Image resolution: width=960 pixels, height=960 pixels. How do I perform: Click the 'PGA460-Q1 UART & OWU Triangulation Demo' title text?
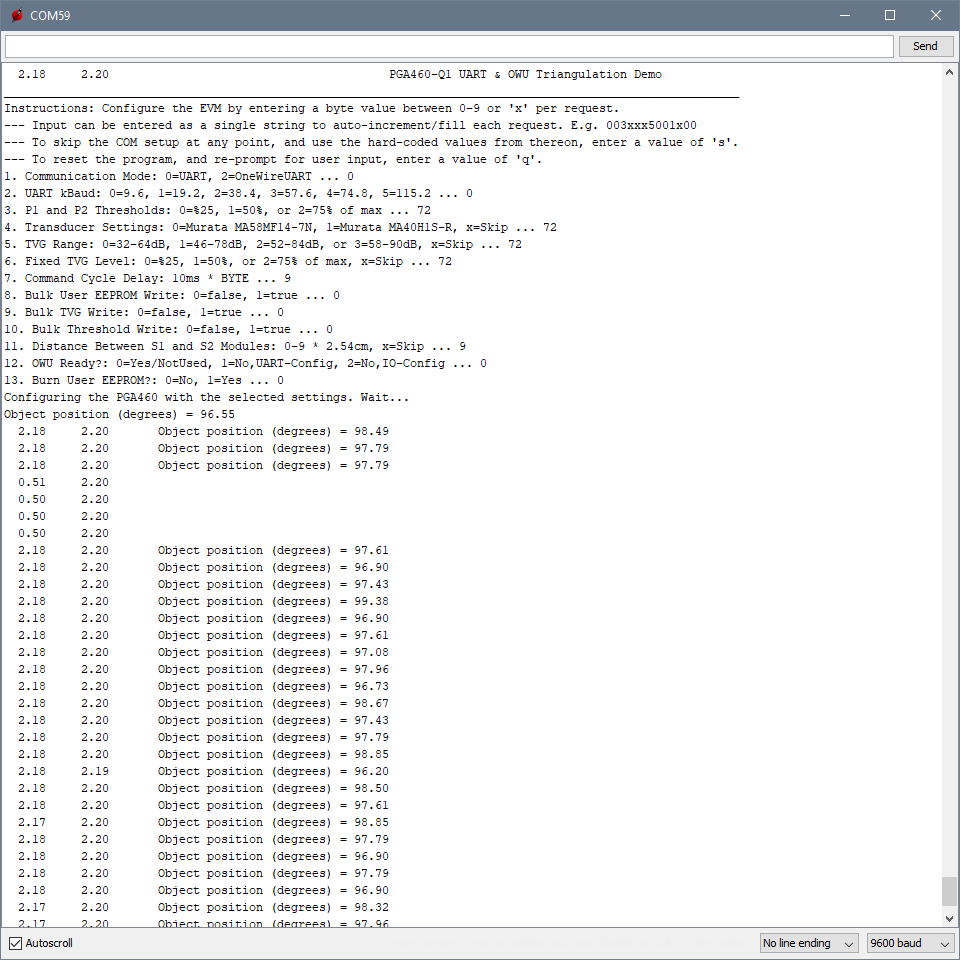coord(525,74)
